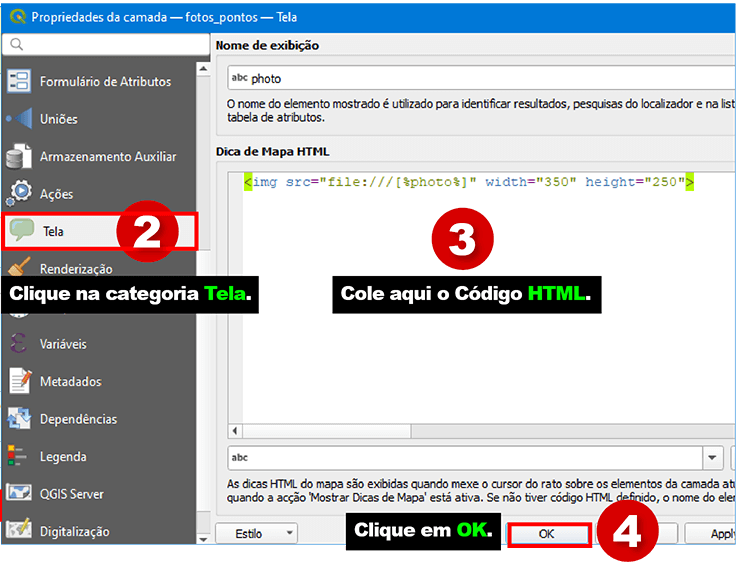
Task: Open the Estilo dropdown button
Action: [256, 533]
